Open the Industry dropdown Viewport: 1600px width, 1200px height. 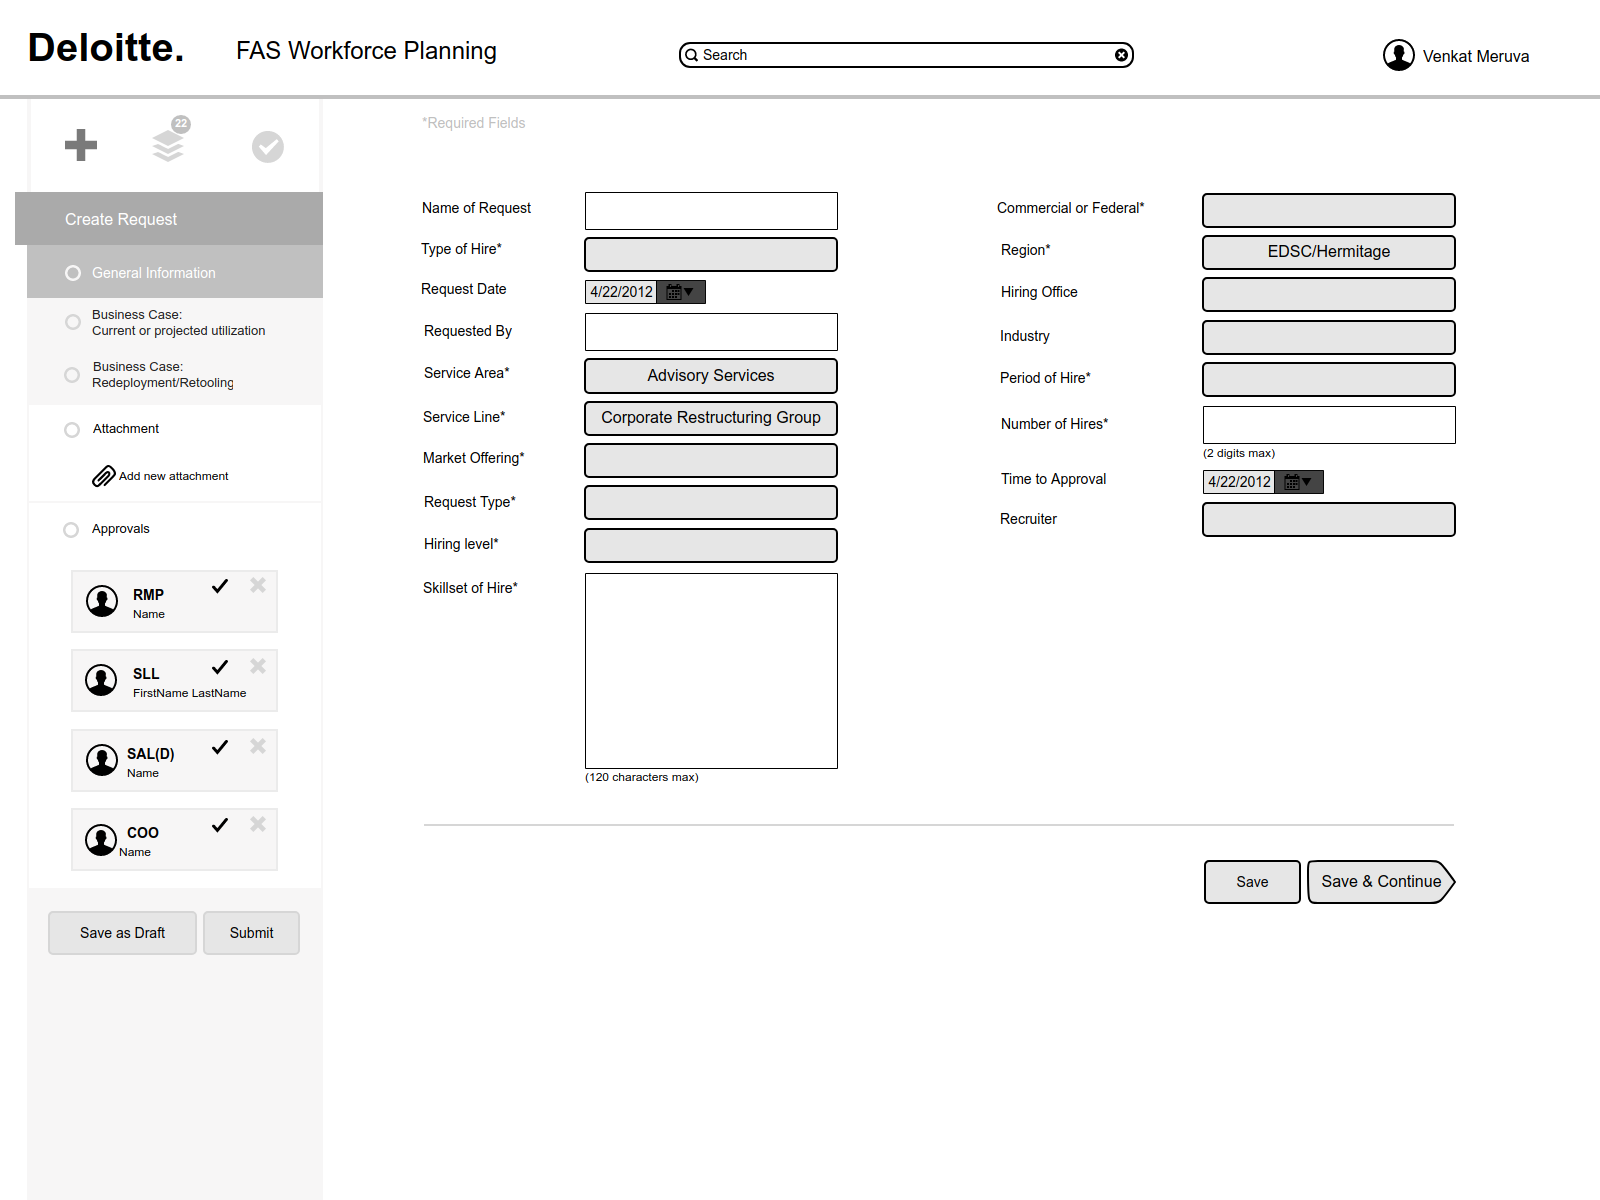coord(1329,337)
